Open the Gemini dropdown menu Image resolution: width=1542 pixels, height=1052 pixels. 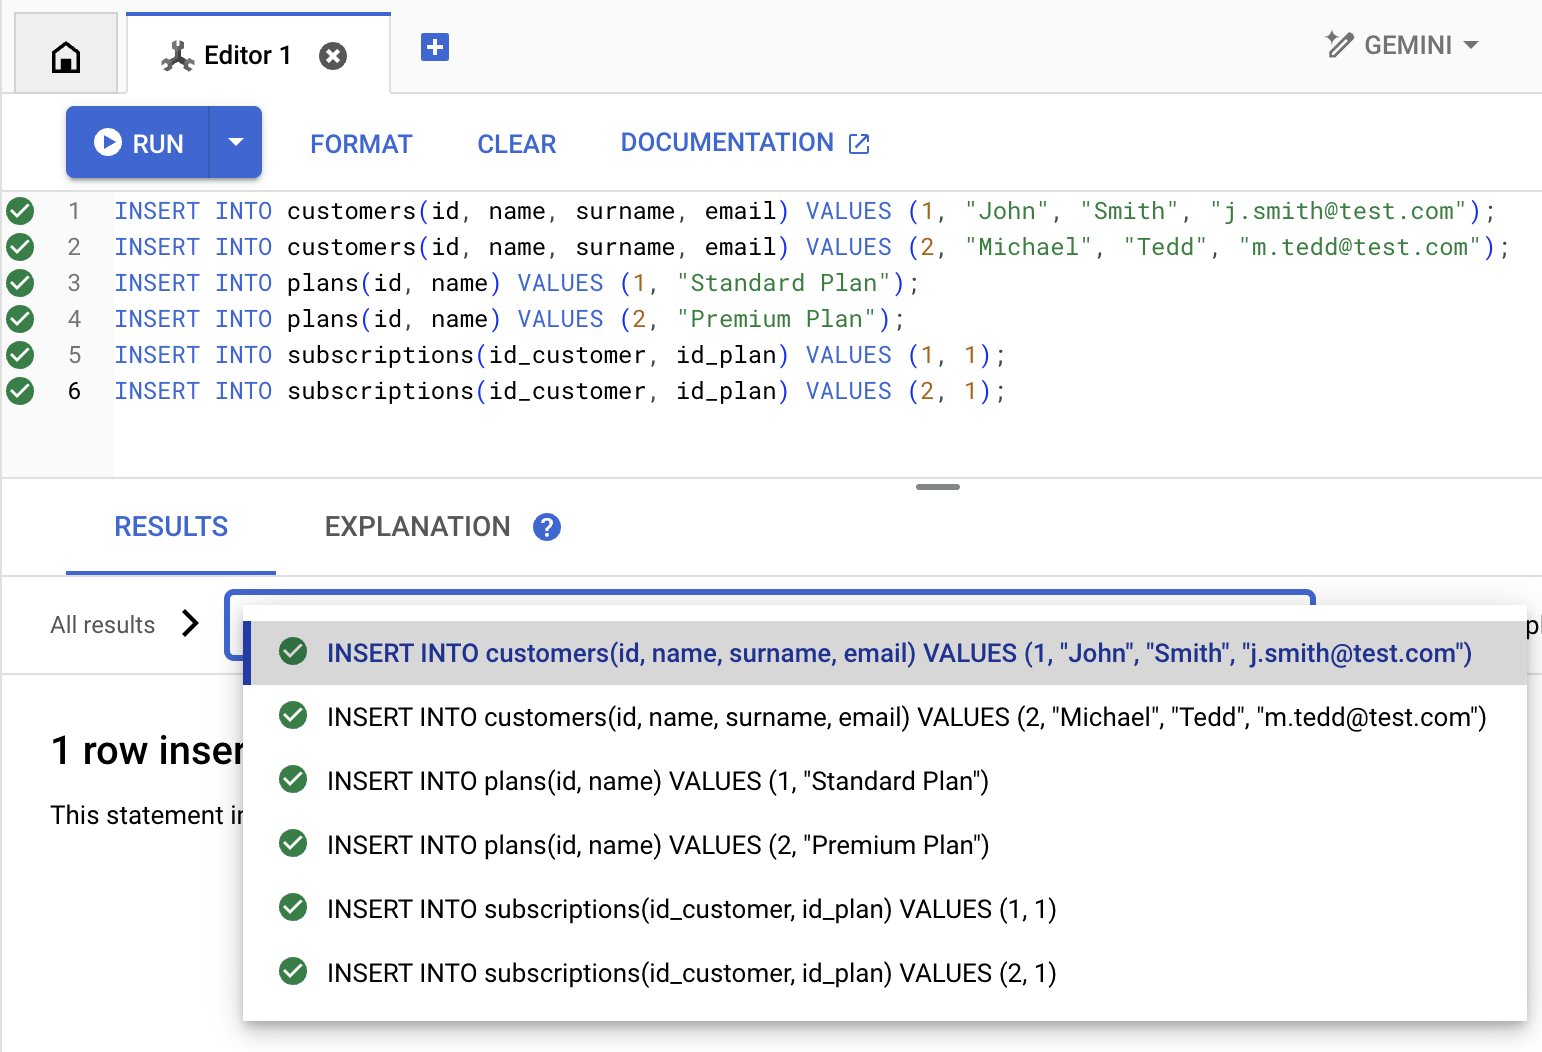tap(1470, 45)
